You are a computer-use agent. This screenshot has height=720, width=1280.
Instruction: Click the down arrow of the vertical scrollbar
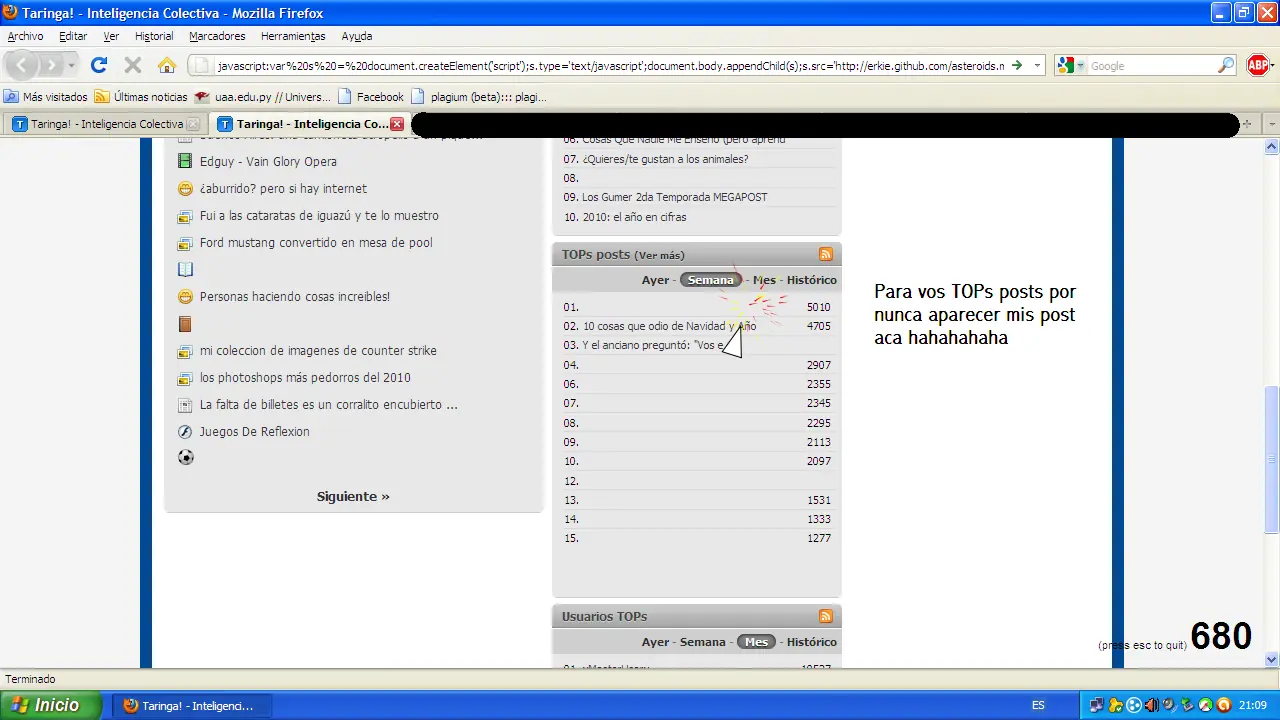[x=1271, y=660]
